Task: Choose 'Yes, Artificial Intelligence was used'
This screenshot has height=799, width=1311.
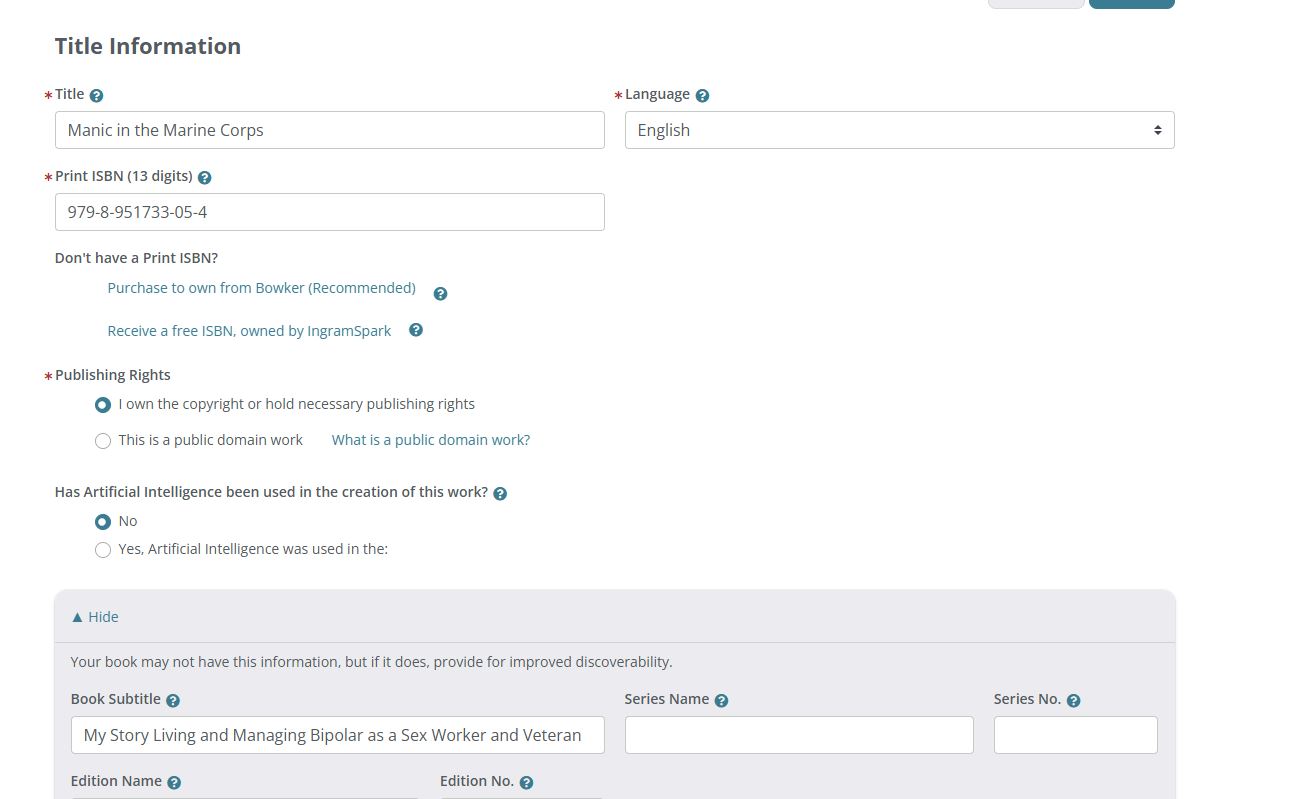Action: pos(103,550)
